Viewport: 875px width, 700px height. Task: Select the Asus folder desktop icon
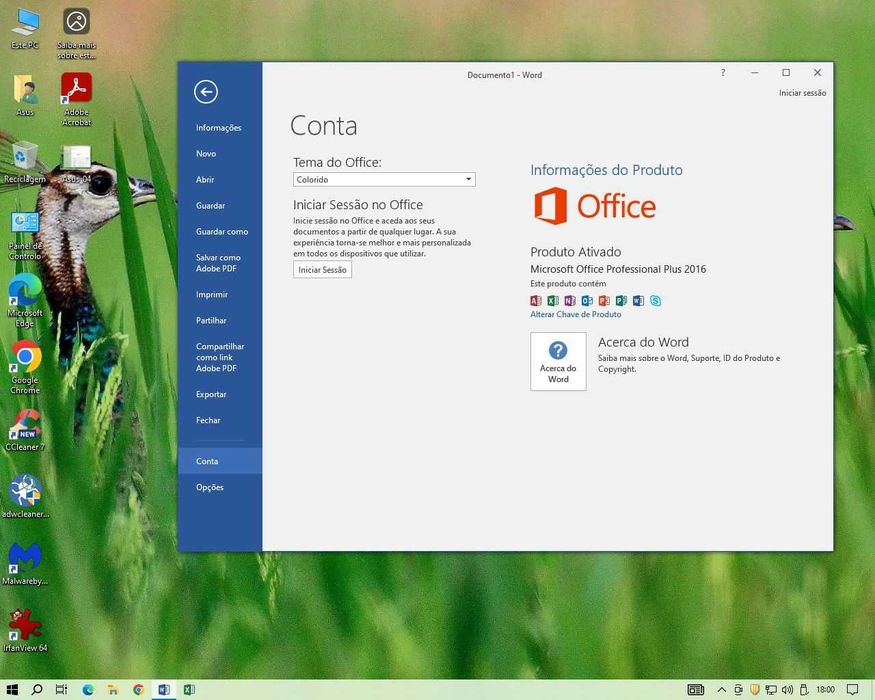pyautogui.click(x=25, y=95)
